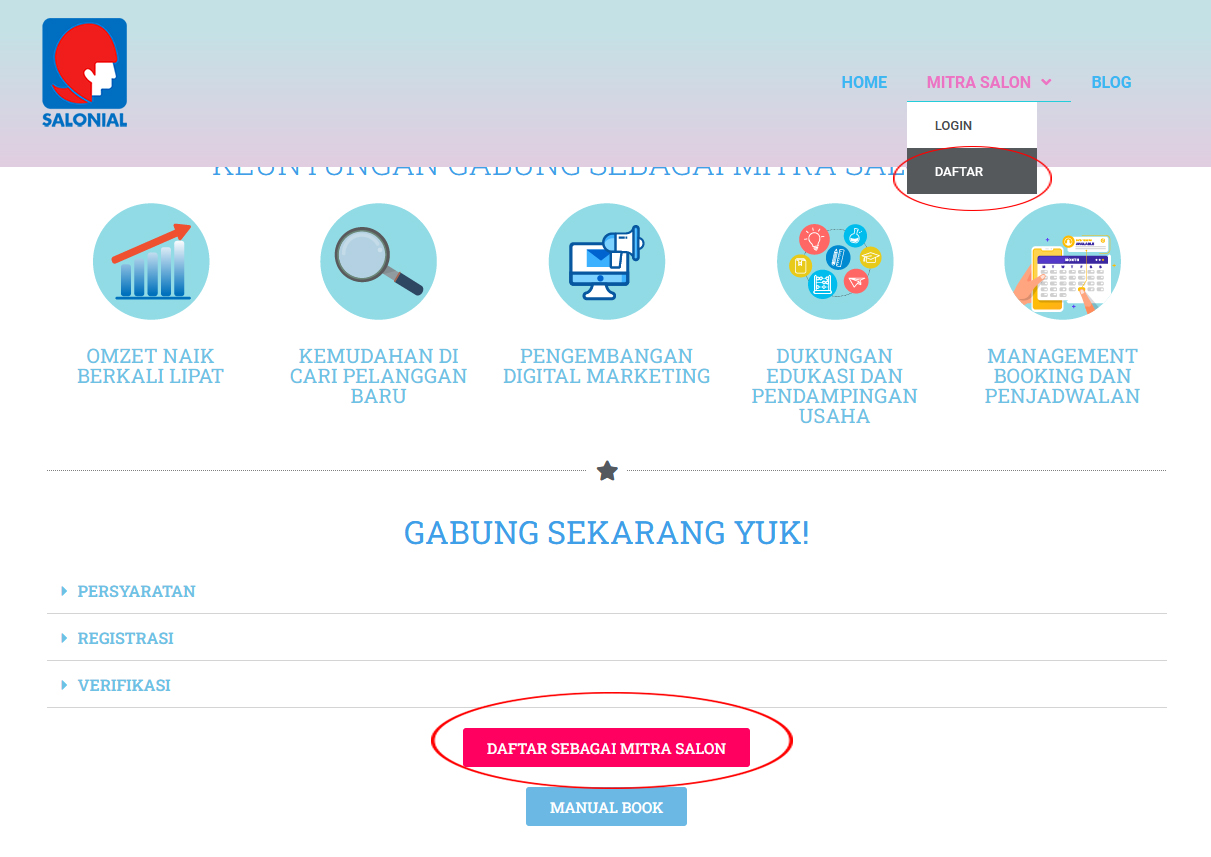Click the chevron next to Mitra Salon
Viewport: 1211px width, 857px height.
pos(1046,82)
